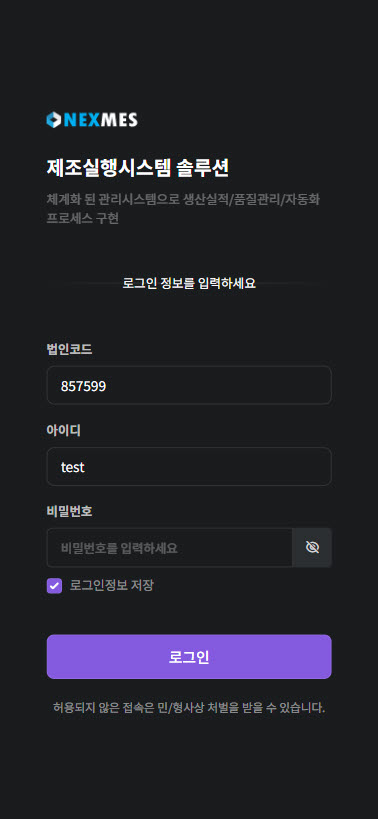Click the blue NEX letters in the logo
This screenshot has height=819, width=378.
click(x=82, y=121)
